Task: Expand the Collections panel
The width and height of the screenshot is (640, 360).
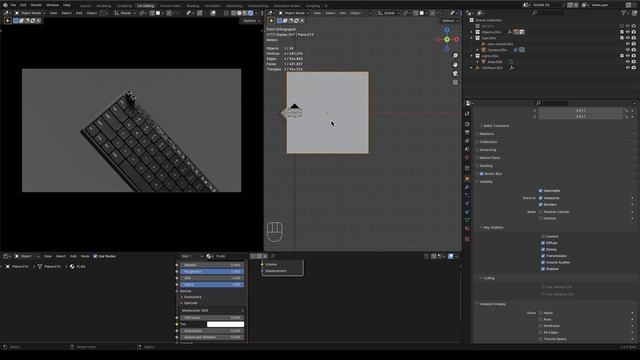Action: pos(488,142)
